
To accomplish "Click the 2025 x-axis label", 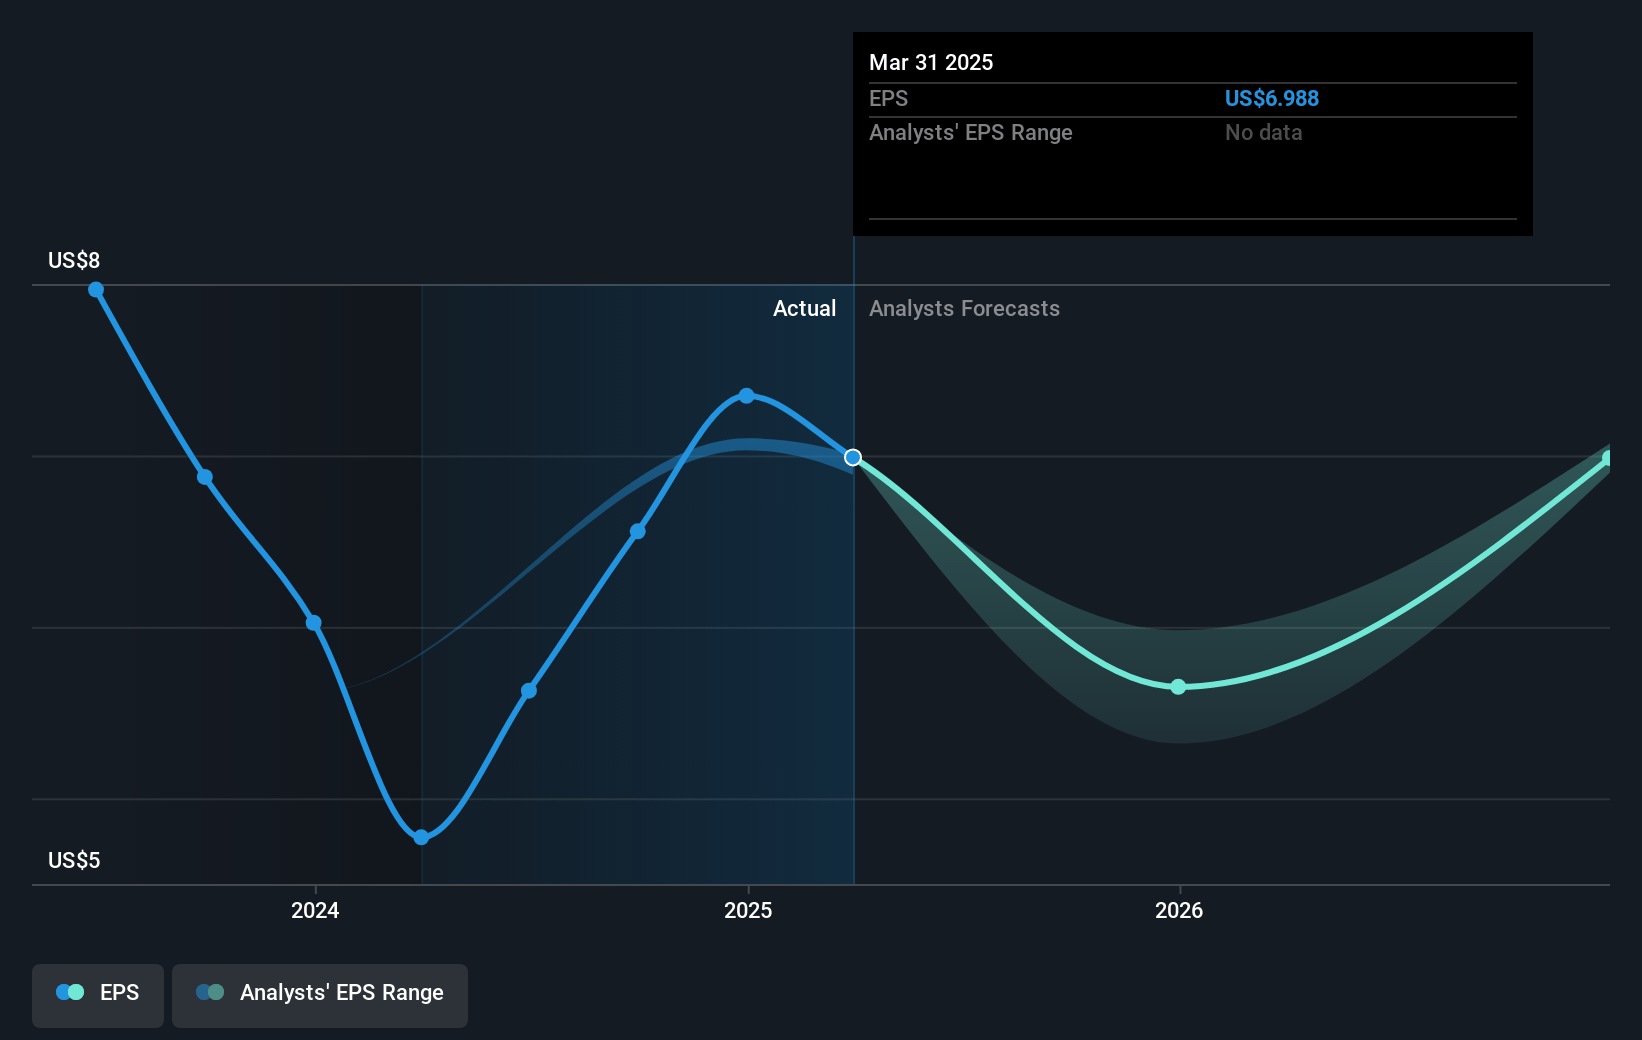I will click(748, 910).
